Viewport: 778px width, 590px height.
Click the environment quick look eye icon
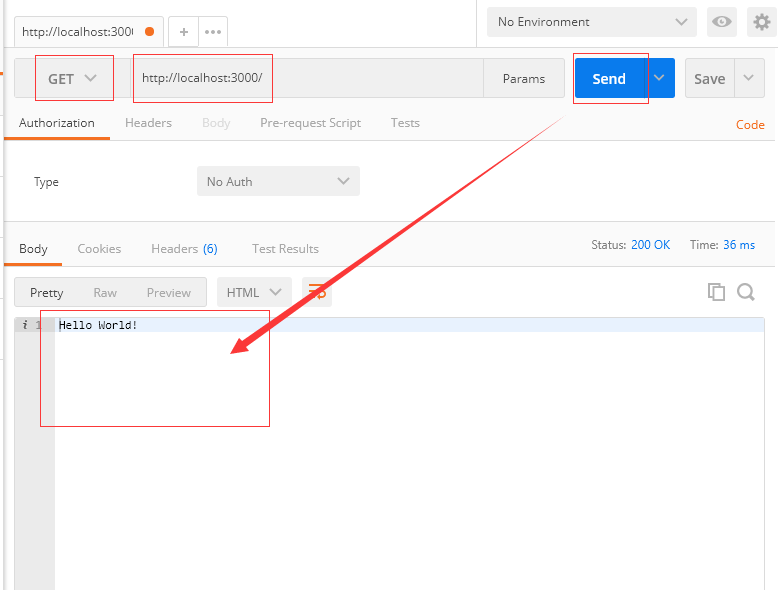721,22
